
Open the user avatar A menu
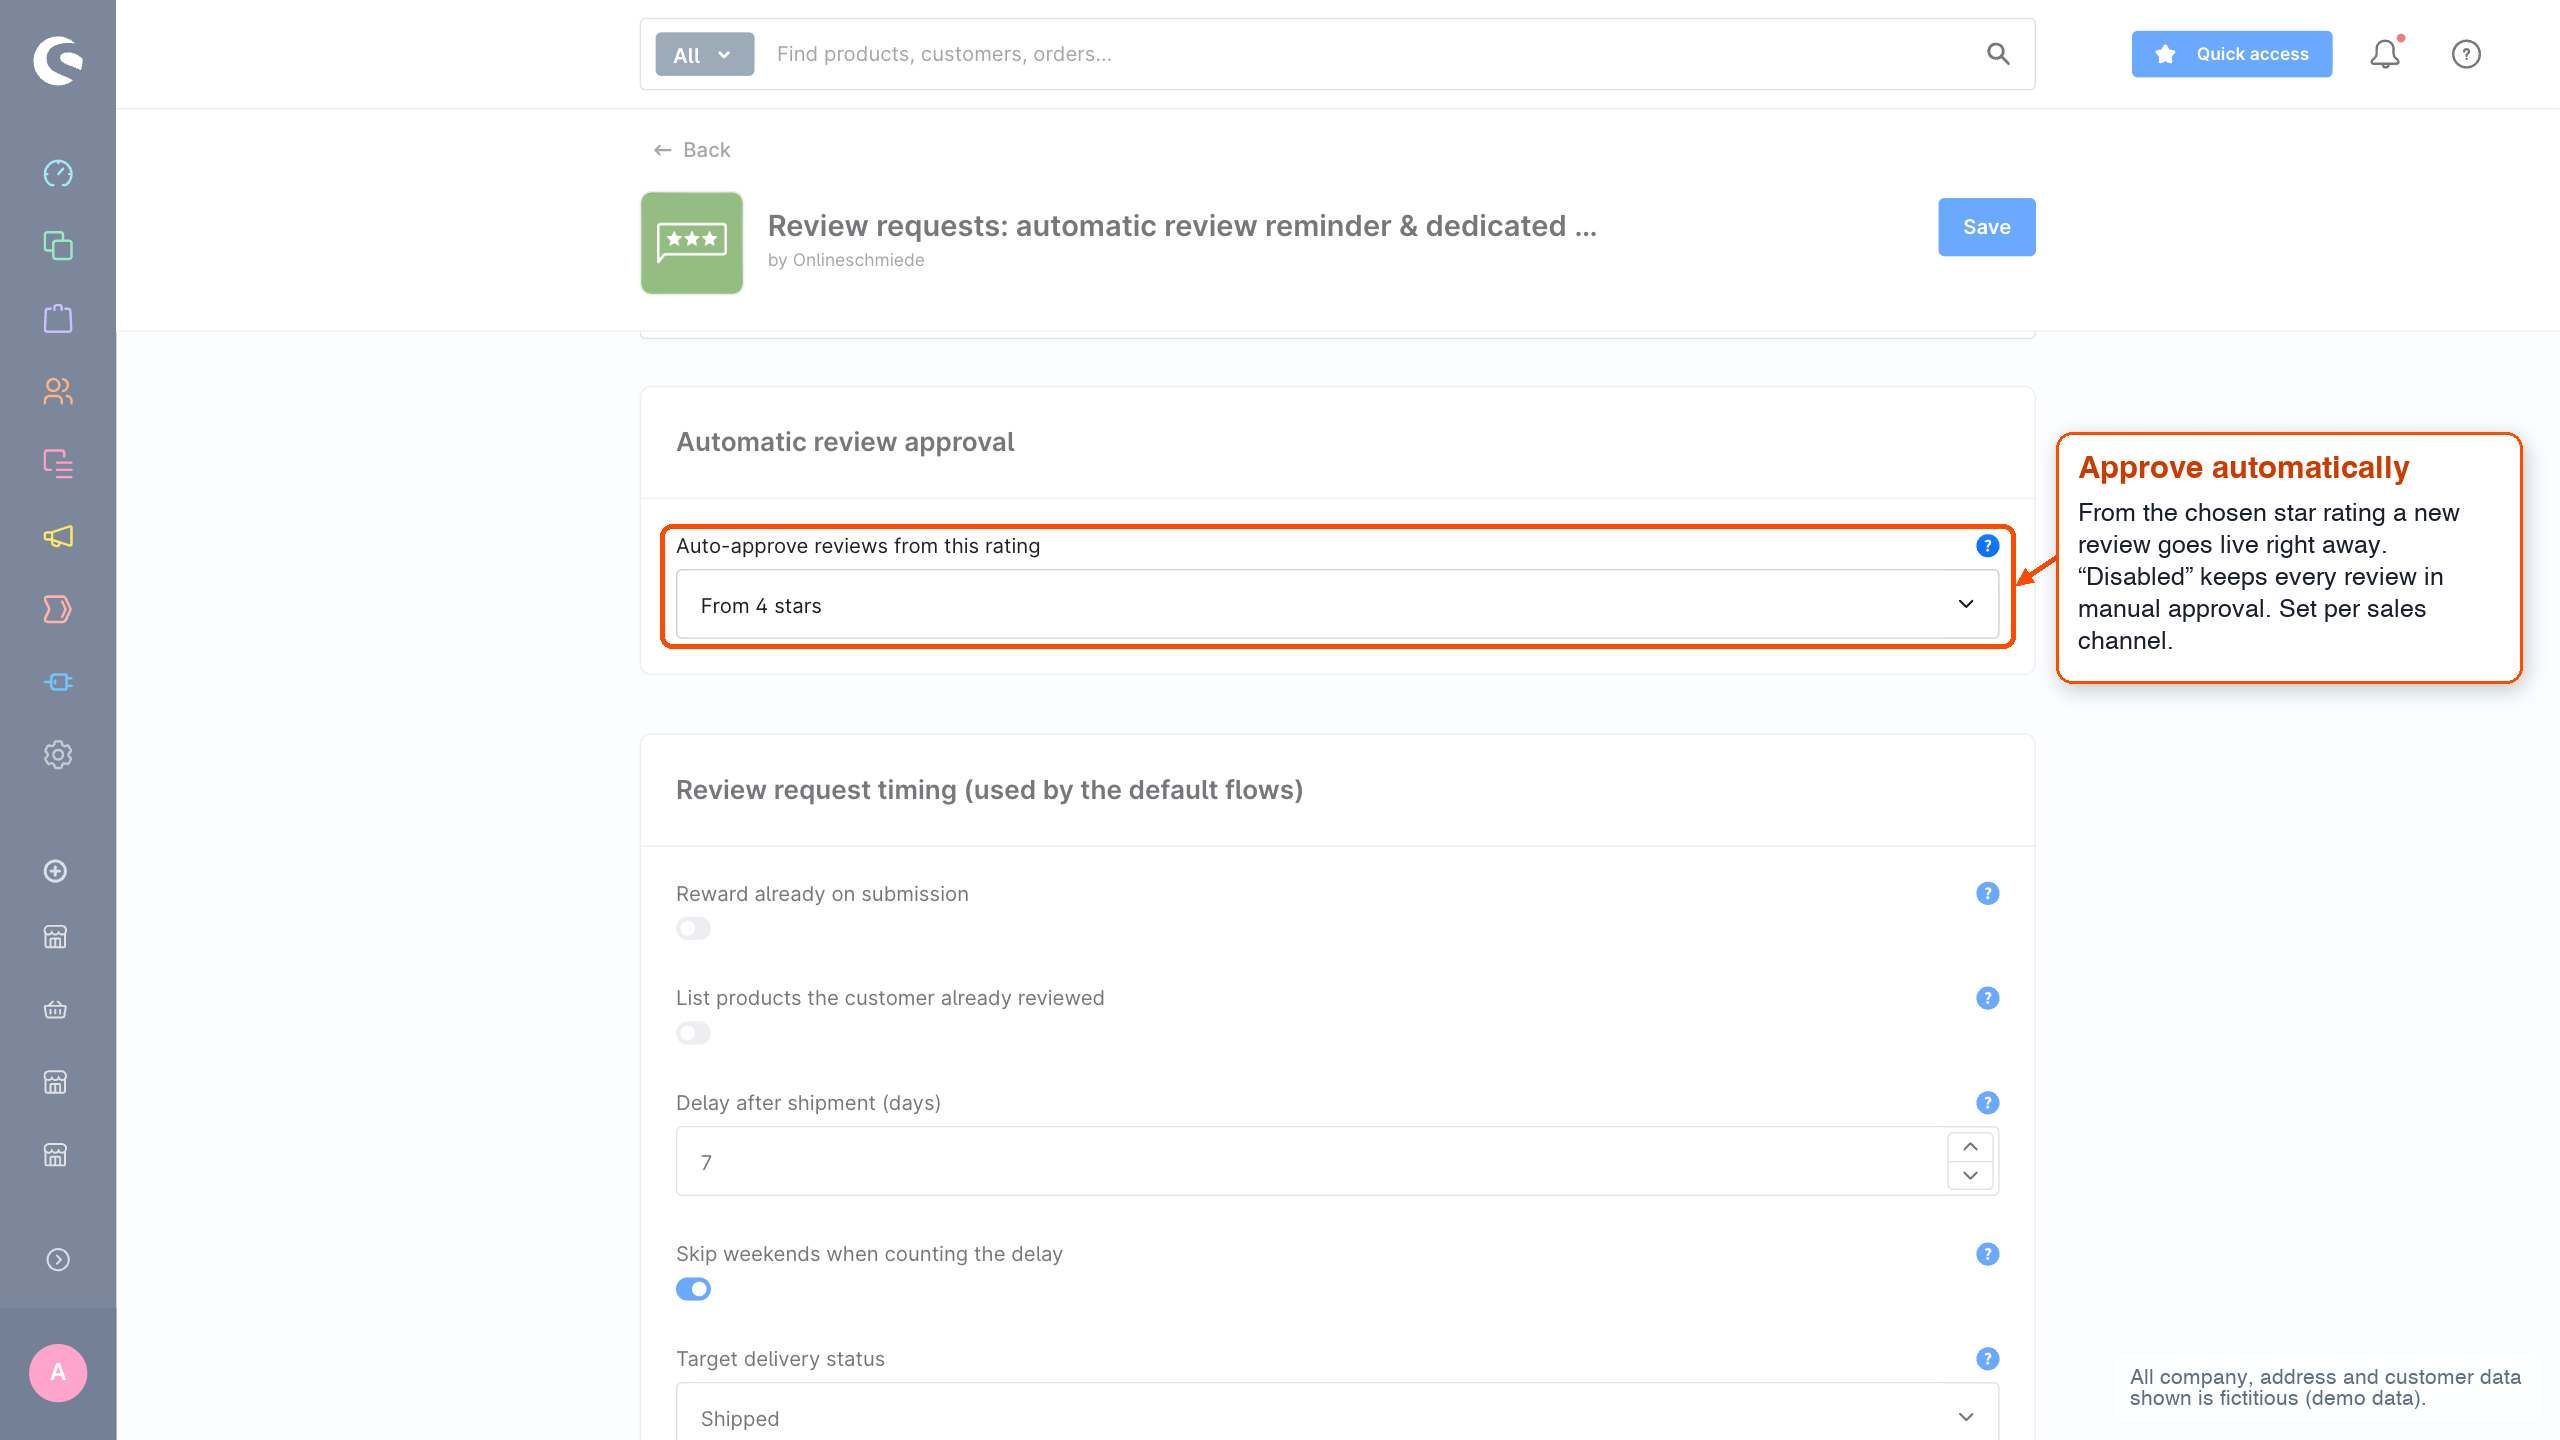pos(58,1372)
